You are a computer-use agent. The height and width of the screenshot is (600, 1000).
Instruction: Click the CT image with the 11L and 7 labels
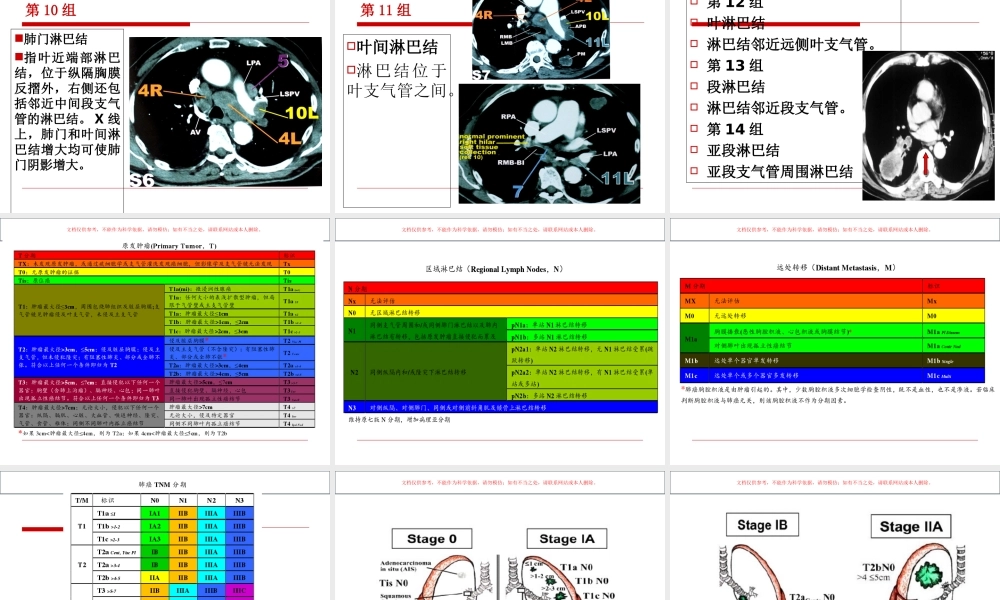[x=550, y=143]
